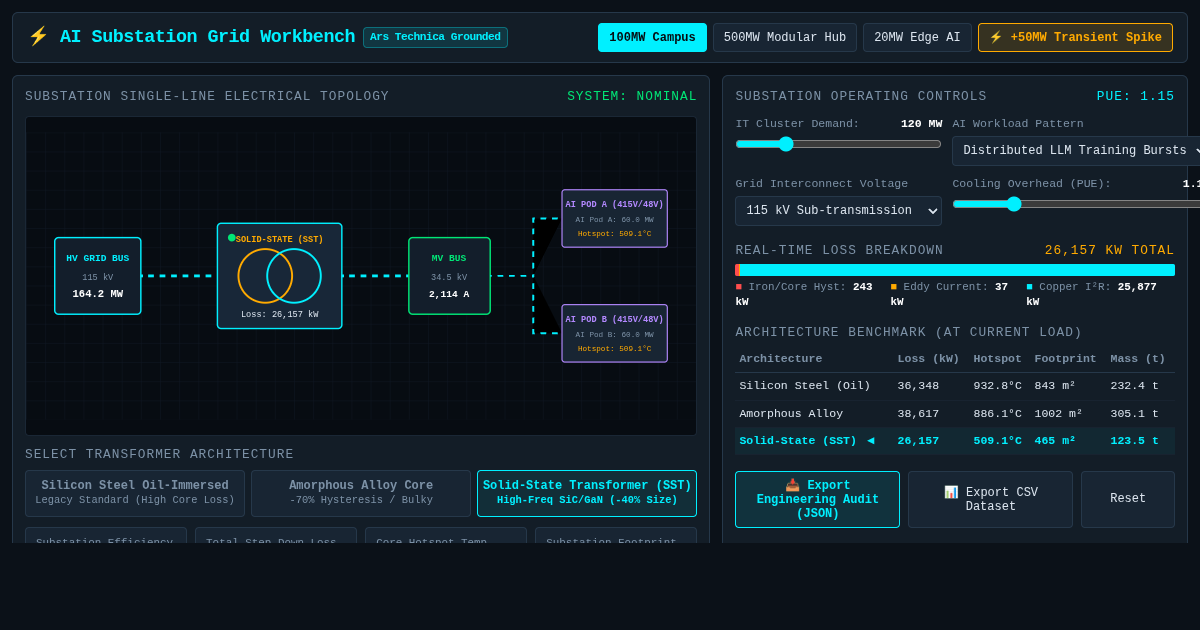Click the AI Pod B node
Viewport: 1200px width, 630px height.
tap(614, 333)
